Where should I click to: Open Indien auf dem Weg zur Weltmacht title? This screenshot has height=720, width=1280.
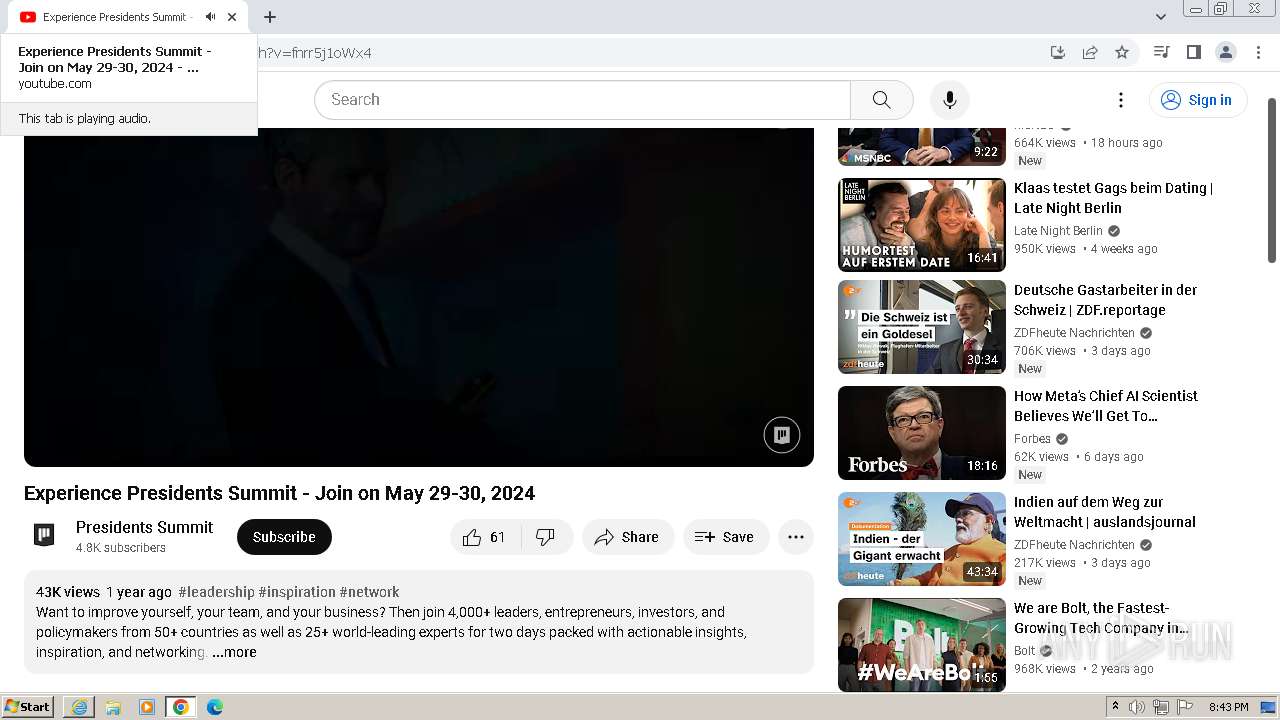click(x=1105, y=512)
